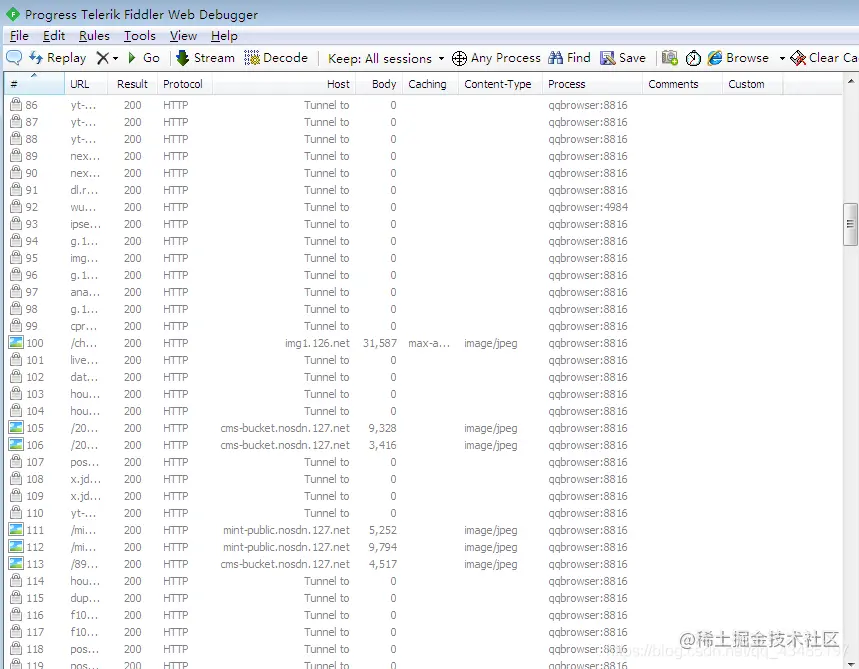The image size is (859, 669).
Task: Select image/jpeg content type of session 100
Action: 490,343
